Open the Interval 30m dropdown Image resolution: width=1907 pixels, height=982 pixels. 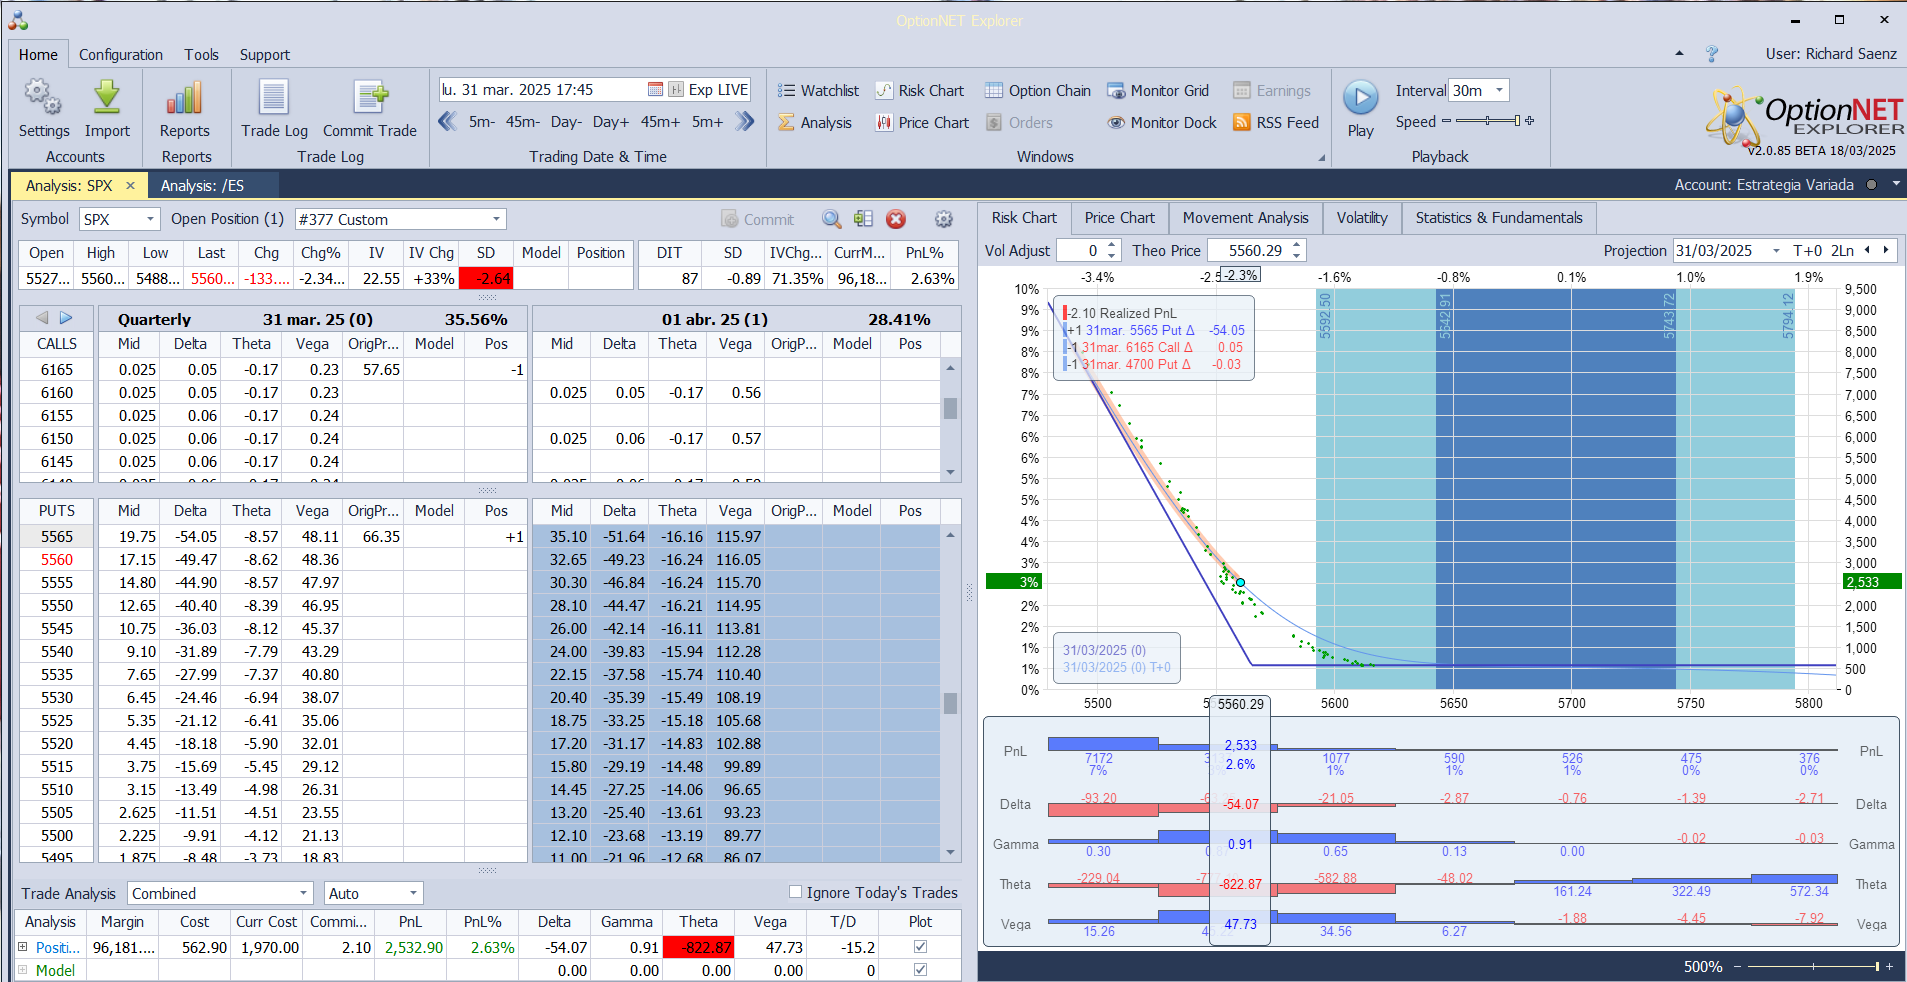pyautogui.click(x=1499, y=90)
